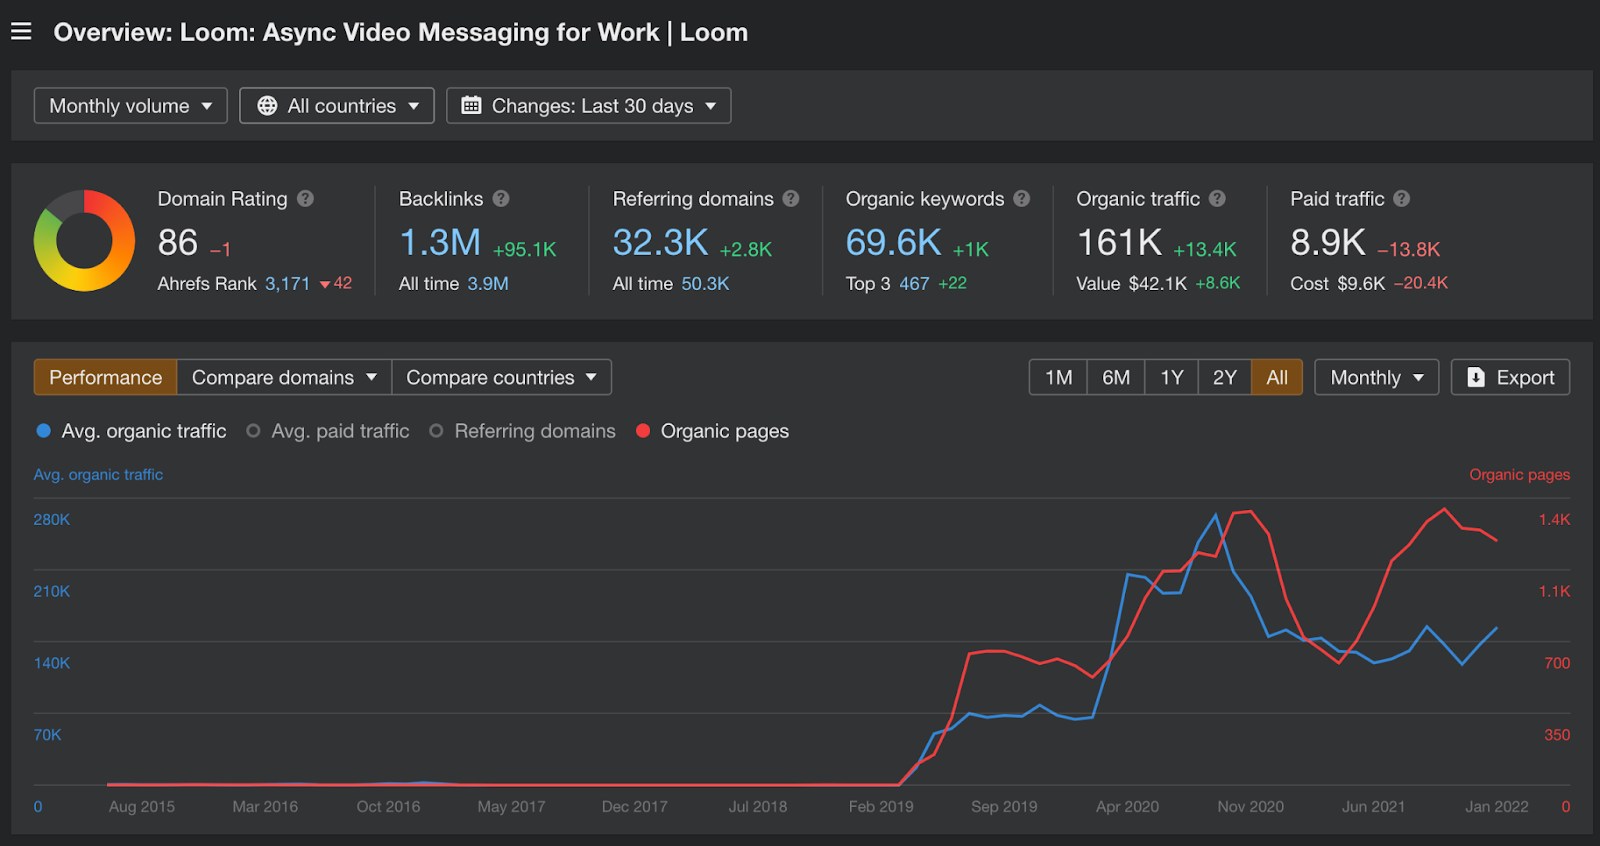The width and height of the screenshot is (1600, 846).
Task: Select the 2Y time range
Action: point(1225,377)
